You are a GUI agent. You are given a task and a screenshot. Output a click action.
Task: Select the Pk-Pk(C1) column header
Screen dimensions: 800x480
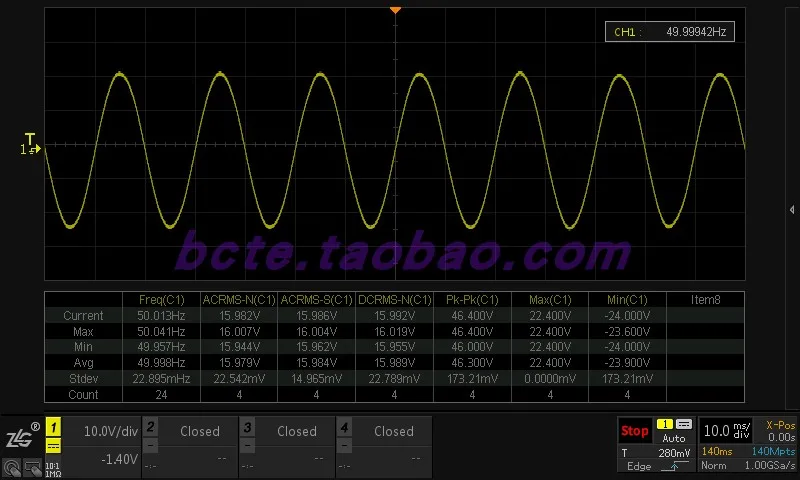pos(472,300)
